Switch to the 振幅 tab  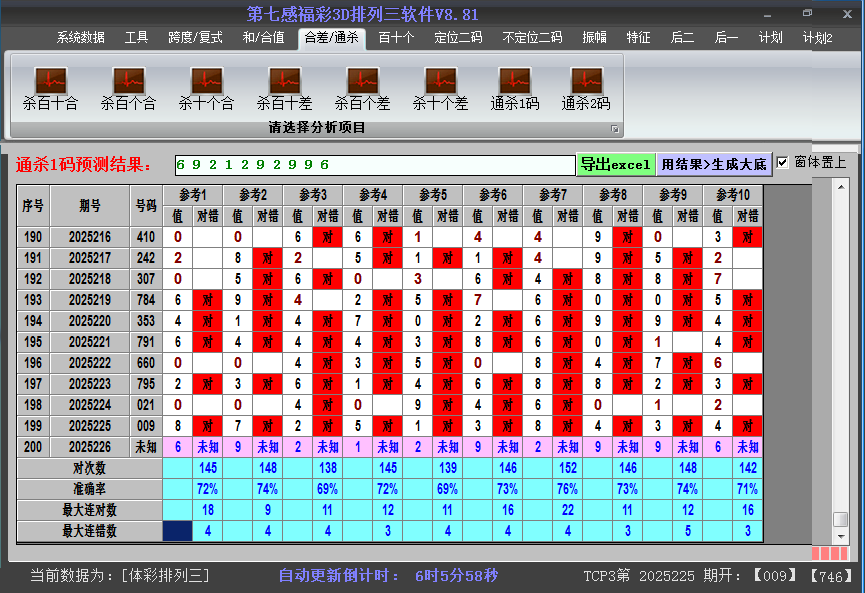click(x=595, y=38)
